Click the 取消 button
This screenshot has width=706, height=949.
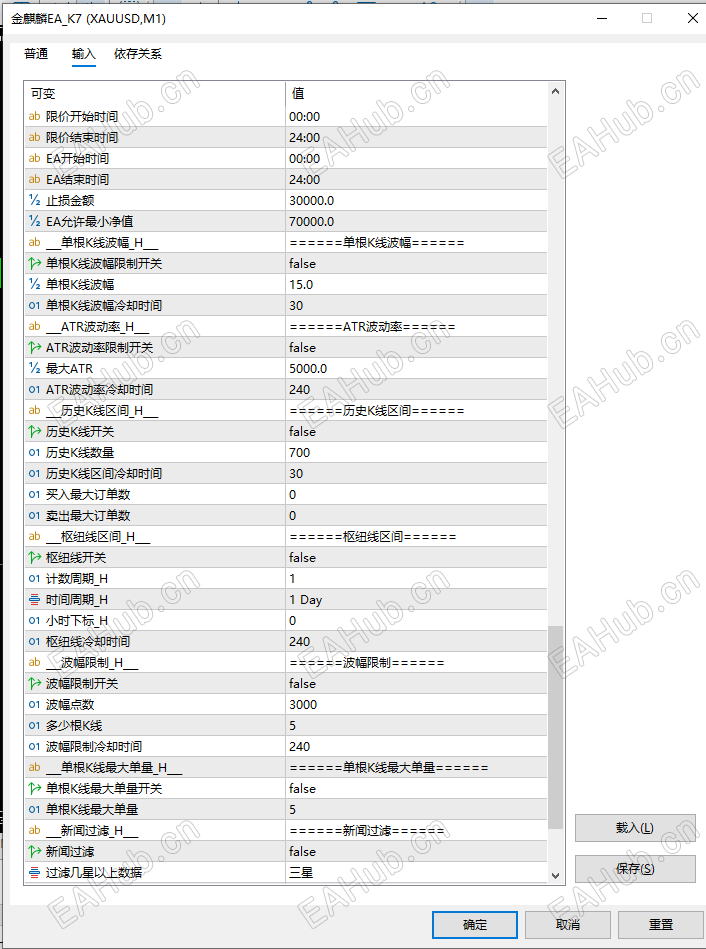point(567,925)
